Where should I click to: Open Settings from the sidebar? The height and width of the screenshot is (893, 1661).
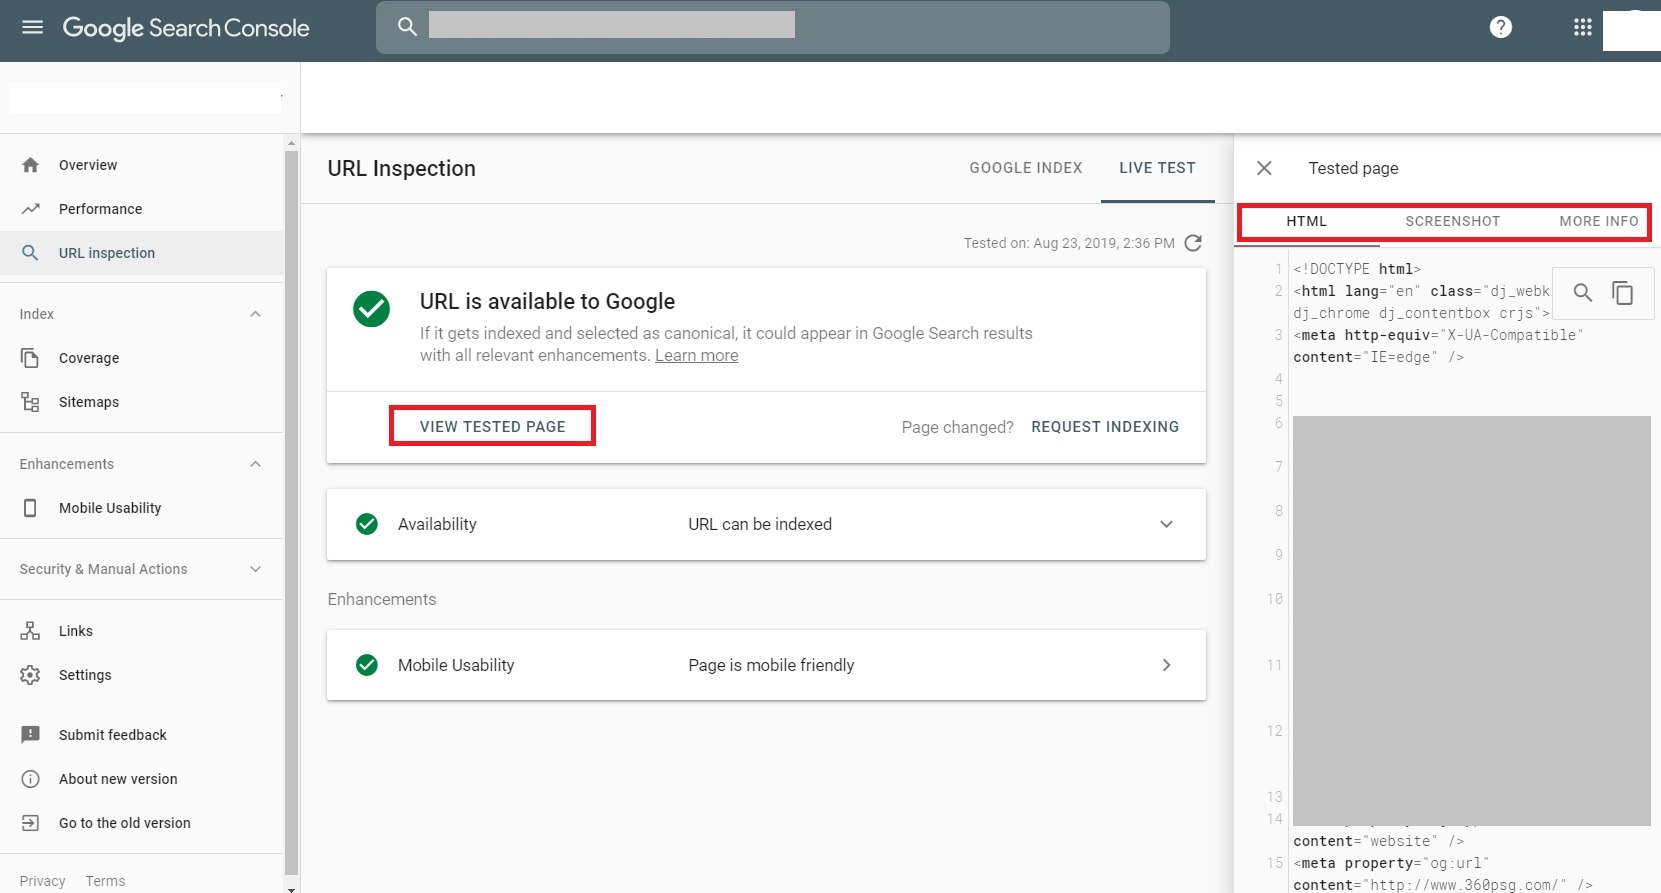coord(85,675)
